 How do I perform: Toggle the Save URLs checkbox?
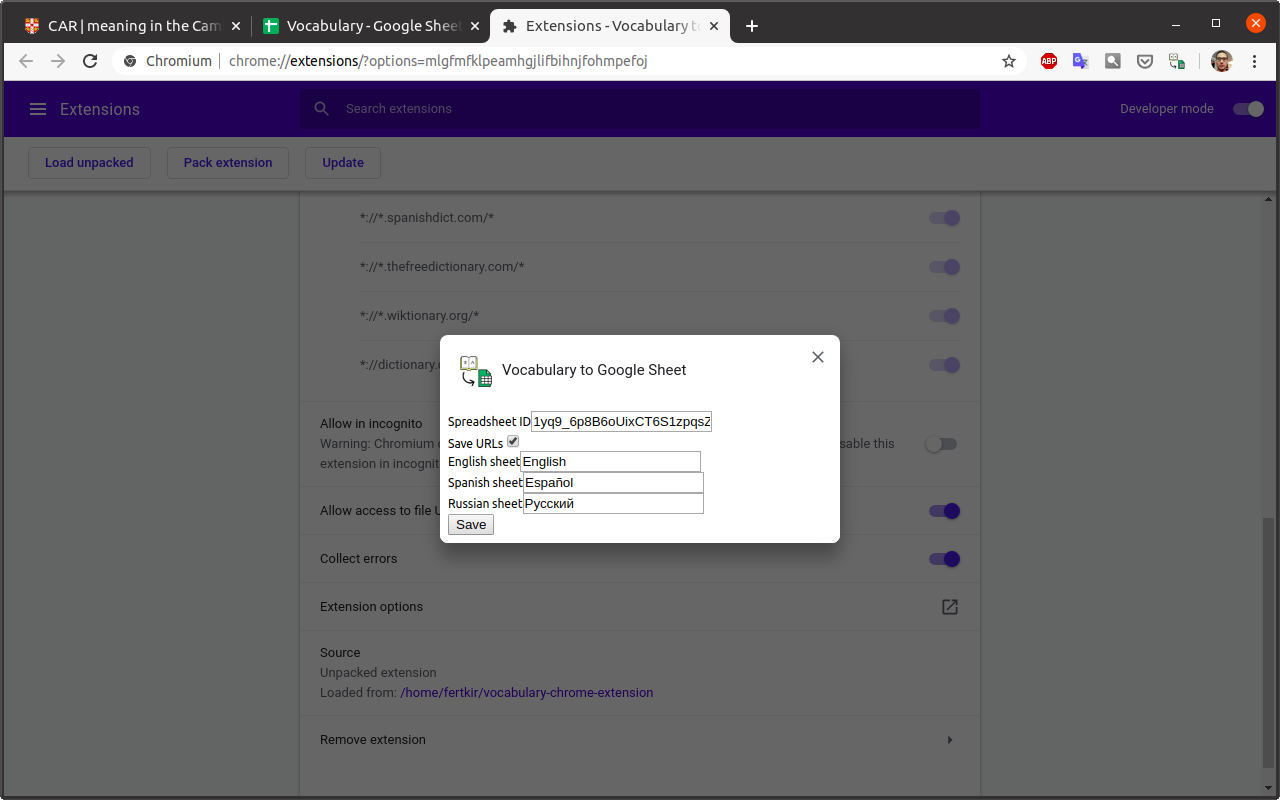(513, 441)
